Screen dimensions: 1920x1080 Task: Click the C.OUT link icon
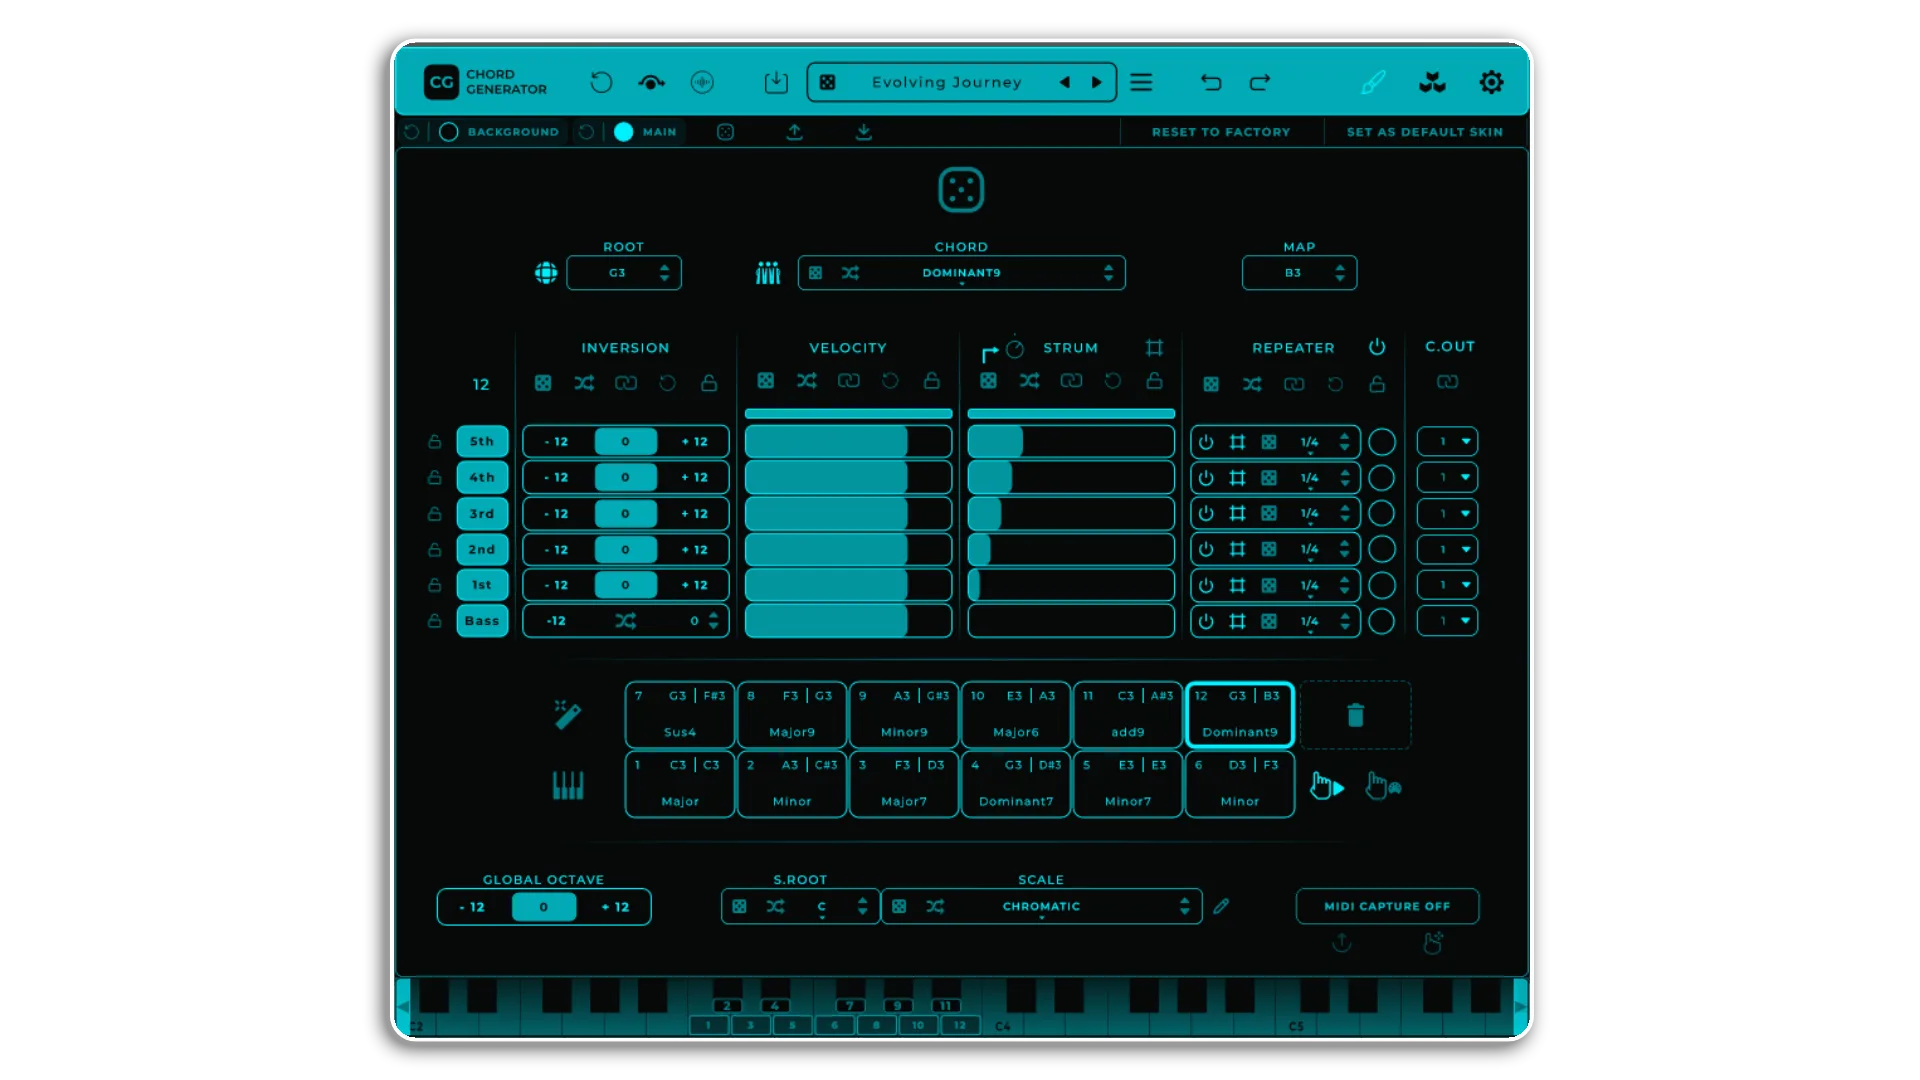(1447, 382)
